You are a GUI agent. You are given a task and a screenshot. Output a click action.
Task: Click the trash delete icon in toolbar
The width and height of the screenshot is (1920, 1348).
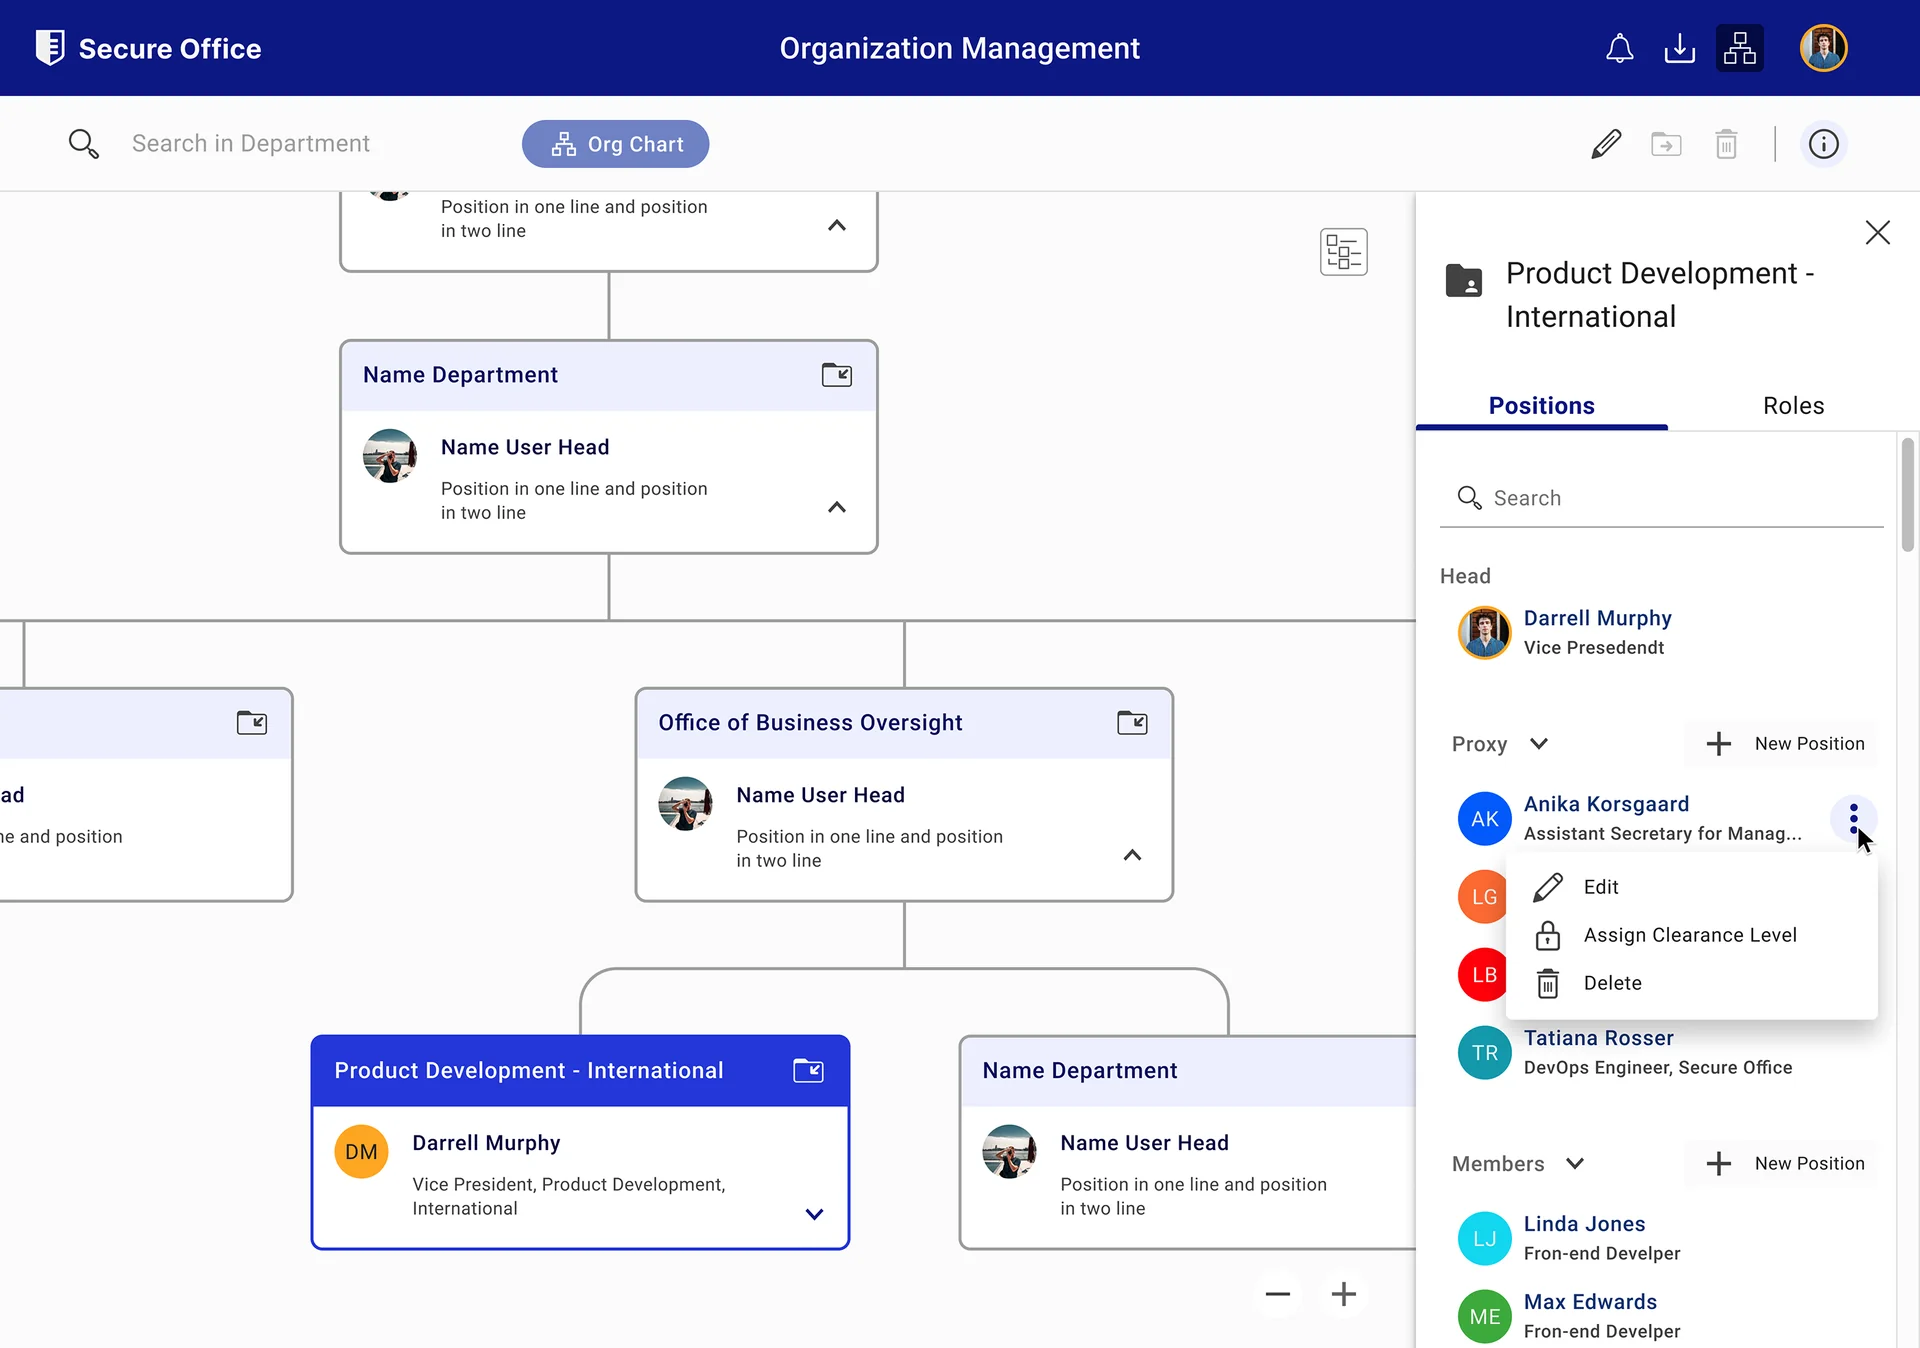(x=1726, y=144)
